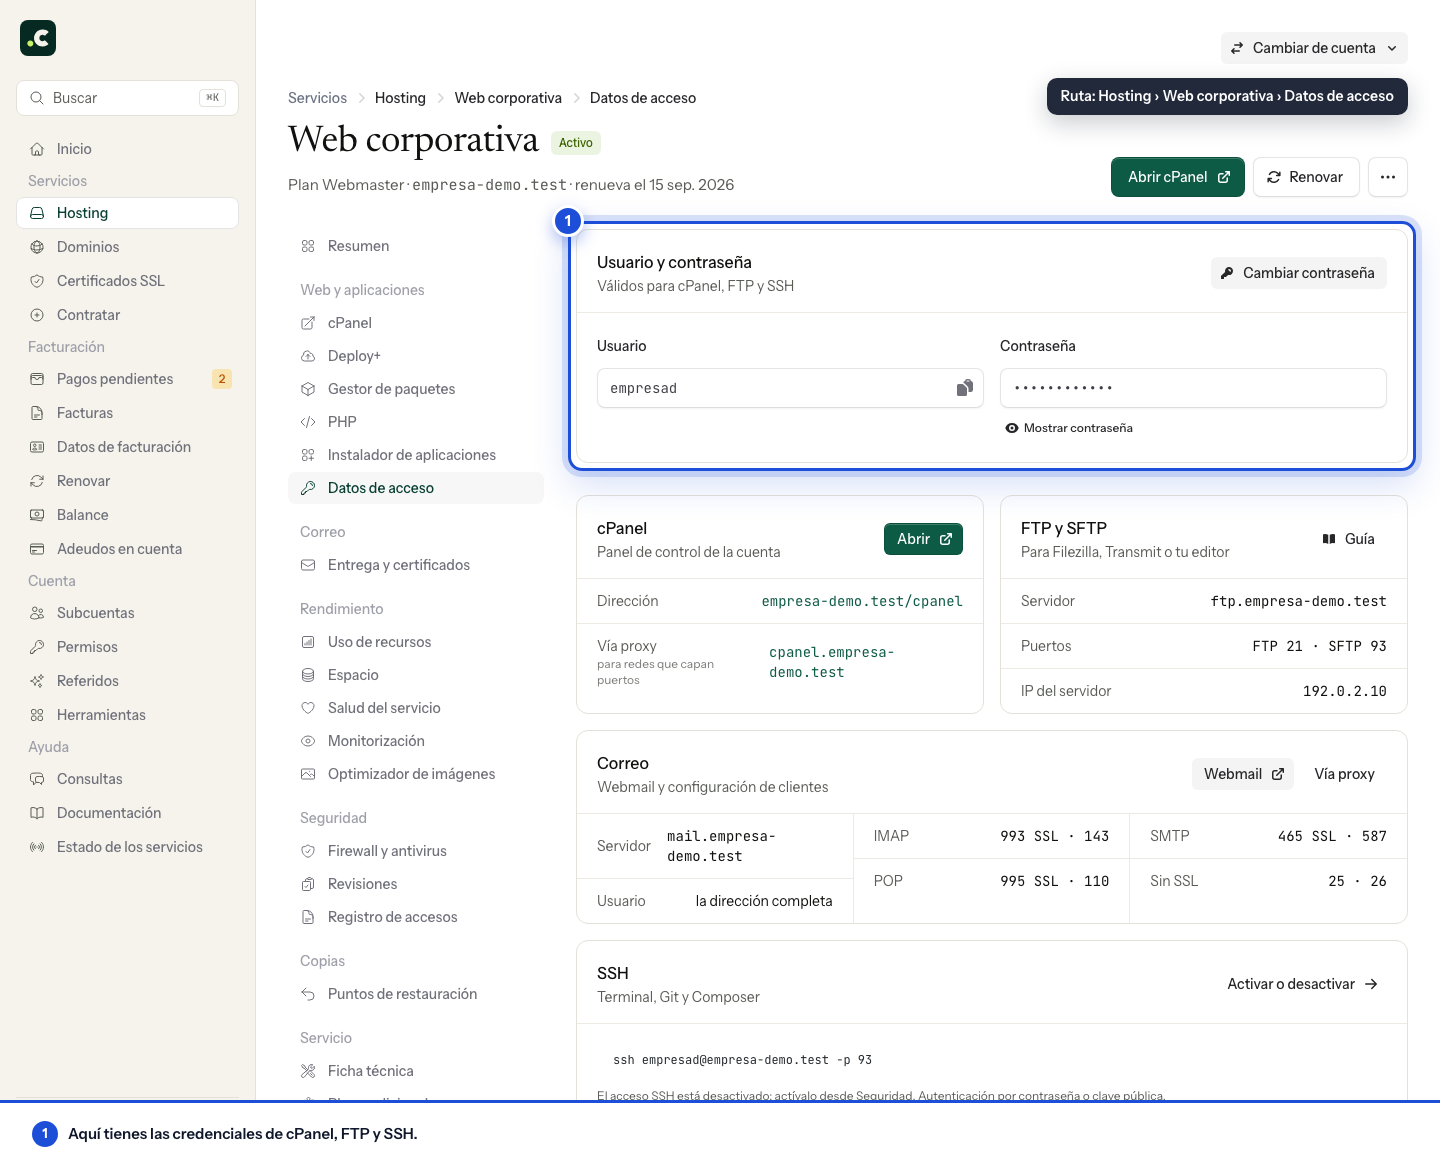Show the password with the eye toggle
Viewport: 1440px width, 1164px height.
point(1069,428)
